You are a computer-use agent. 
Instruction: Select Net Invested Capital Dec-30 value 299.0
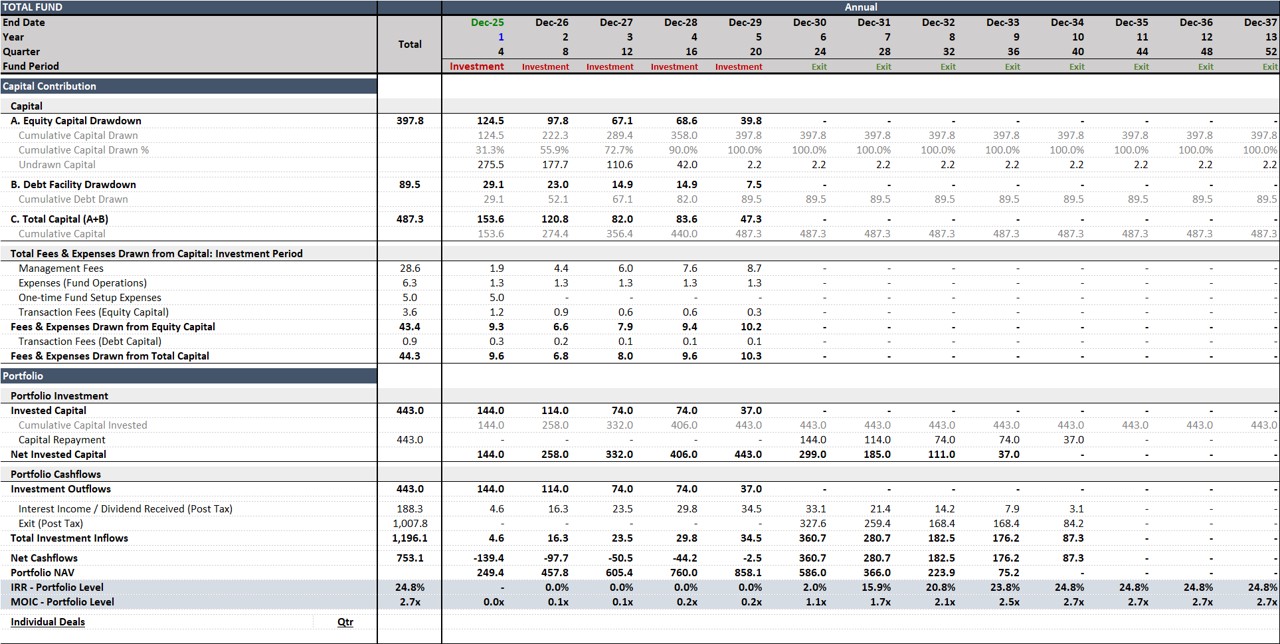[x=813, y=454]
